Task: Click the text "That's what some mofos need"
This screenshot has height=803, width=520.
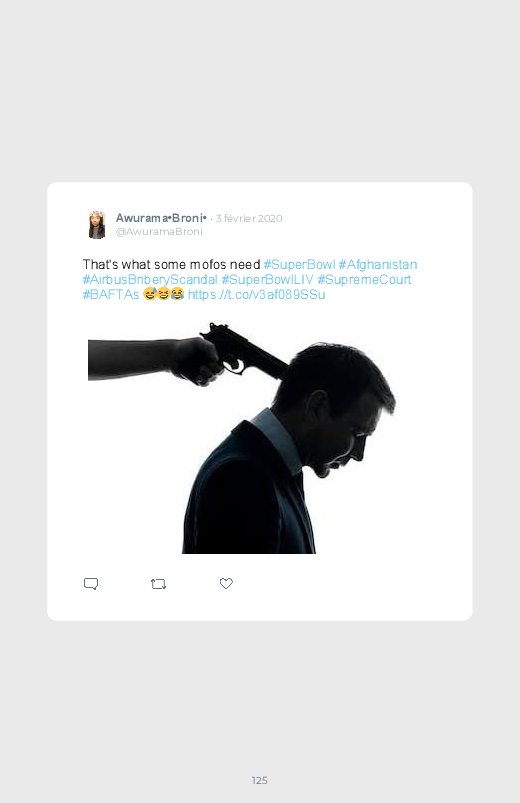Action: click(172, 265)
